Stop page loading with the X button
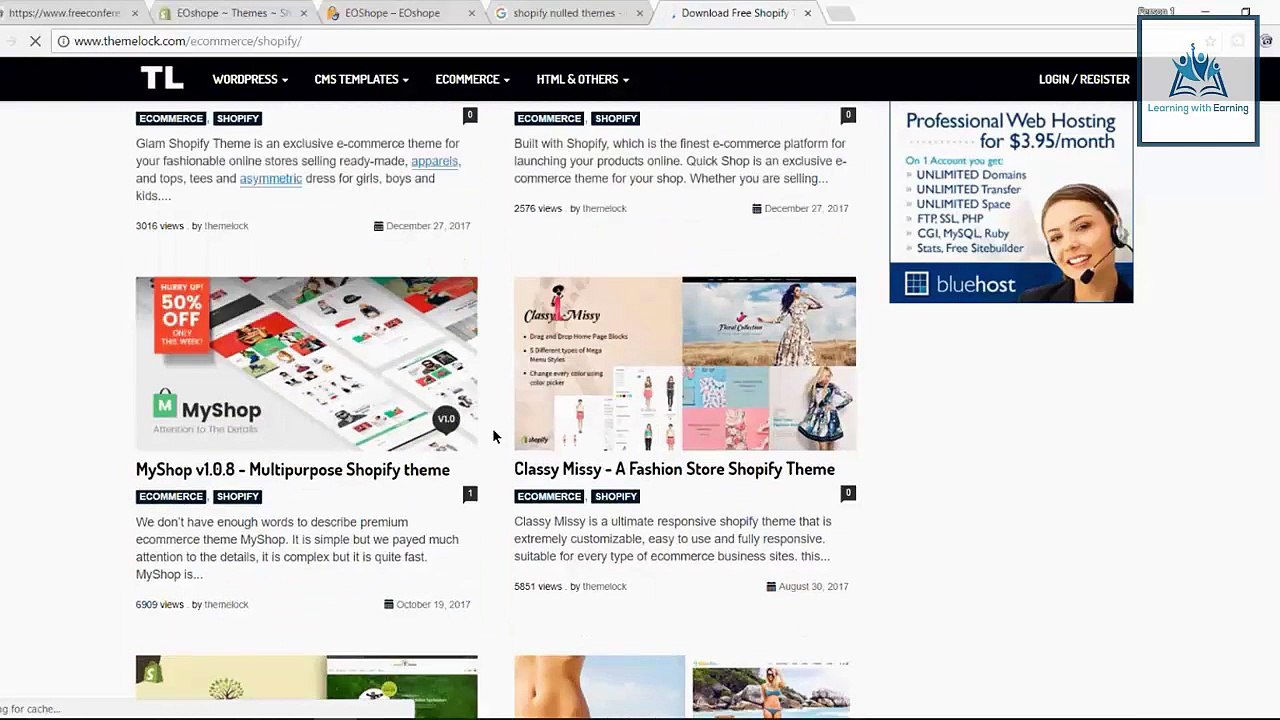The height and width of the screenshot is (720, 1280). 36,41
